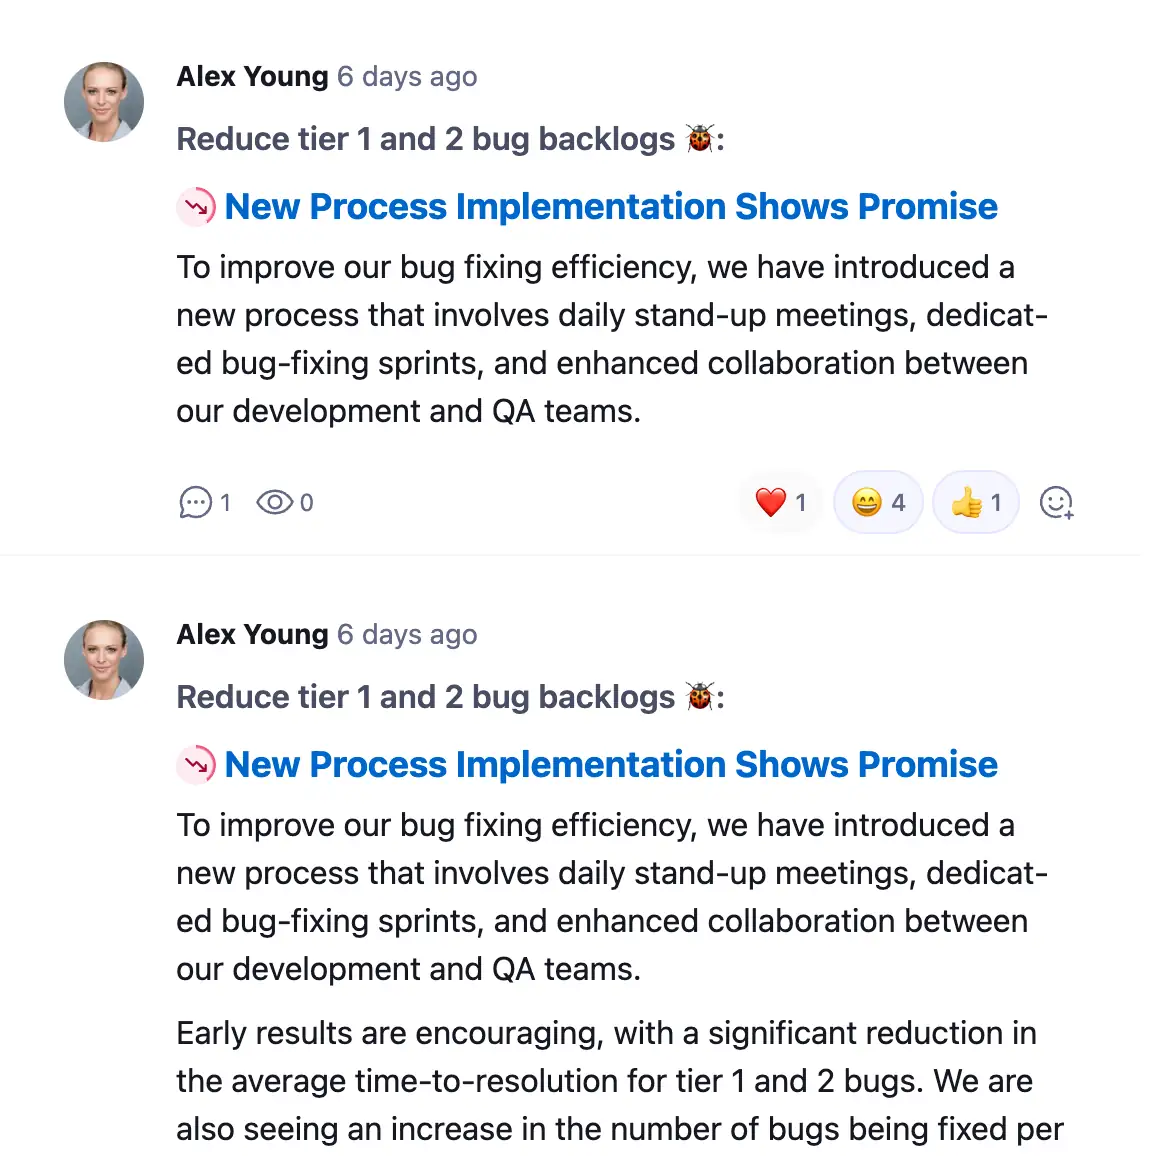The width and height of the screenshot is (1160, 1160).
Task: Click 'Alex Young' author name in second post
Action: pyautogui.click(x=252, y=635)
